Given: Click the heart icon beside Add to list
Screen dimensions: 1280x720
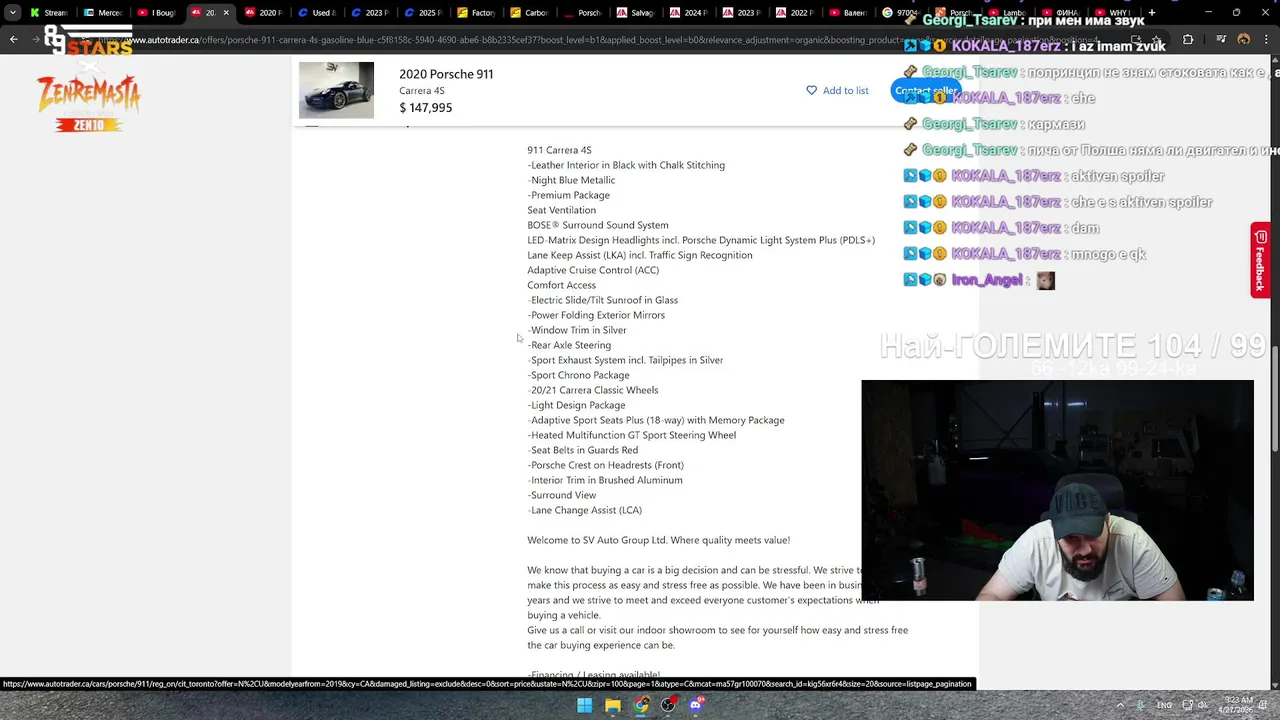Looking at the screenshot, I should (x=811, y=90).
